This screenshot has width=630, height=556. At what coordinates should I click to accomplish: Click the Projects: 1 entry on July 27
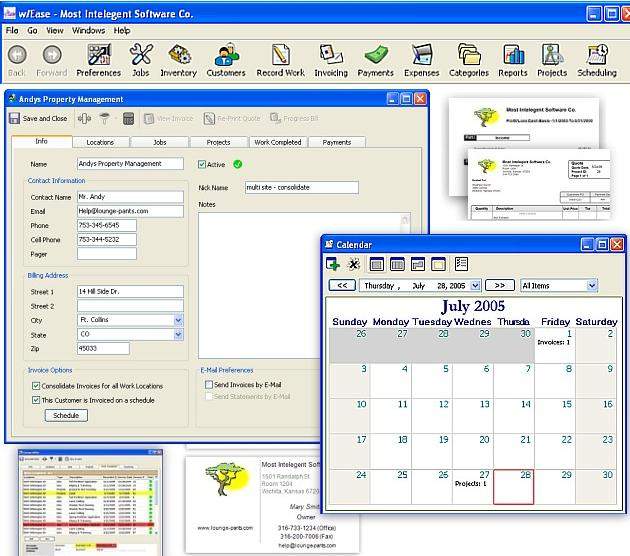[x=470, y=484]
